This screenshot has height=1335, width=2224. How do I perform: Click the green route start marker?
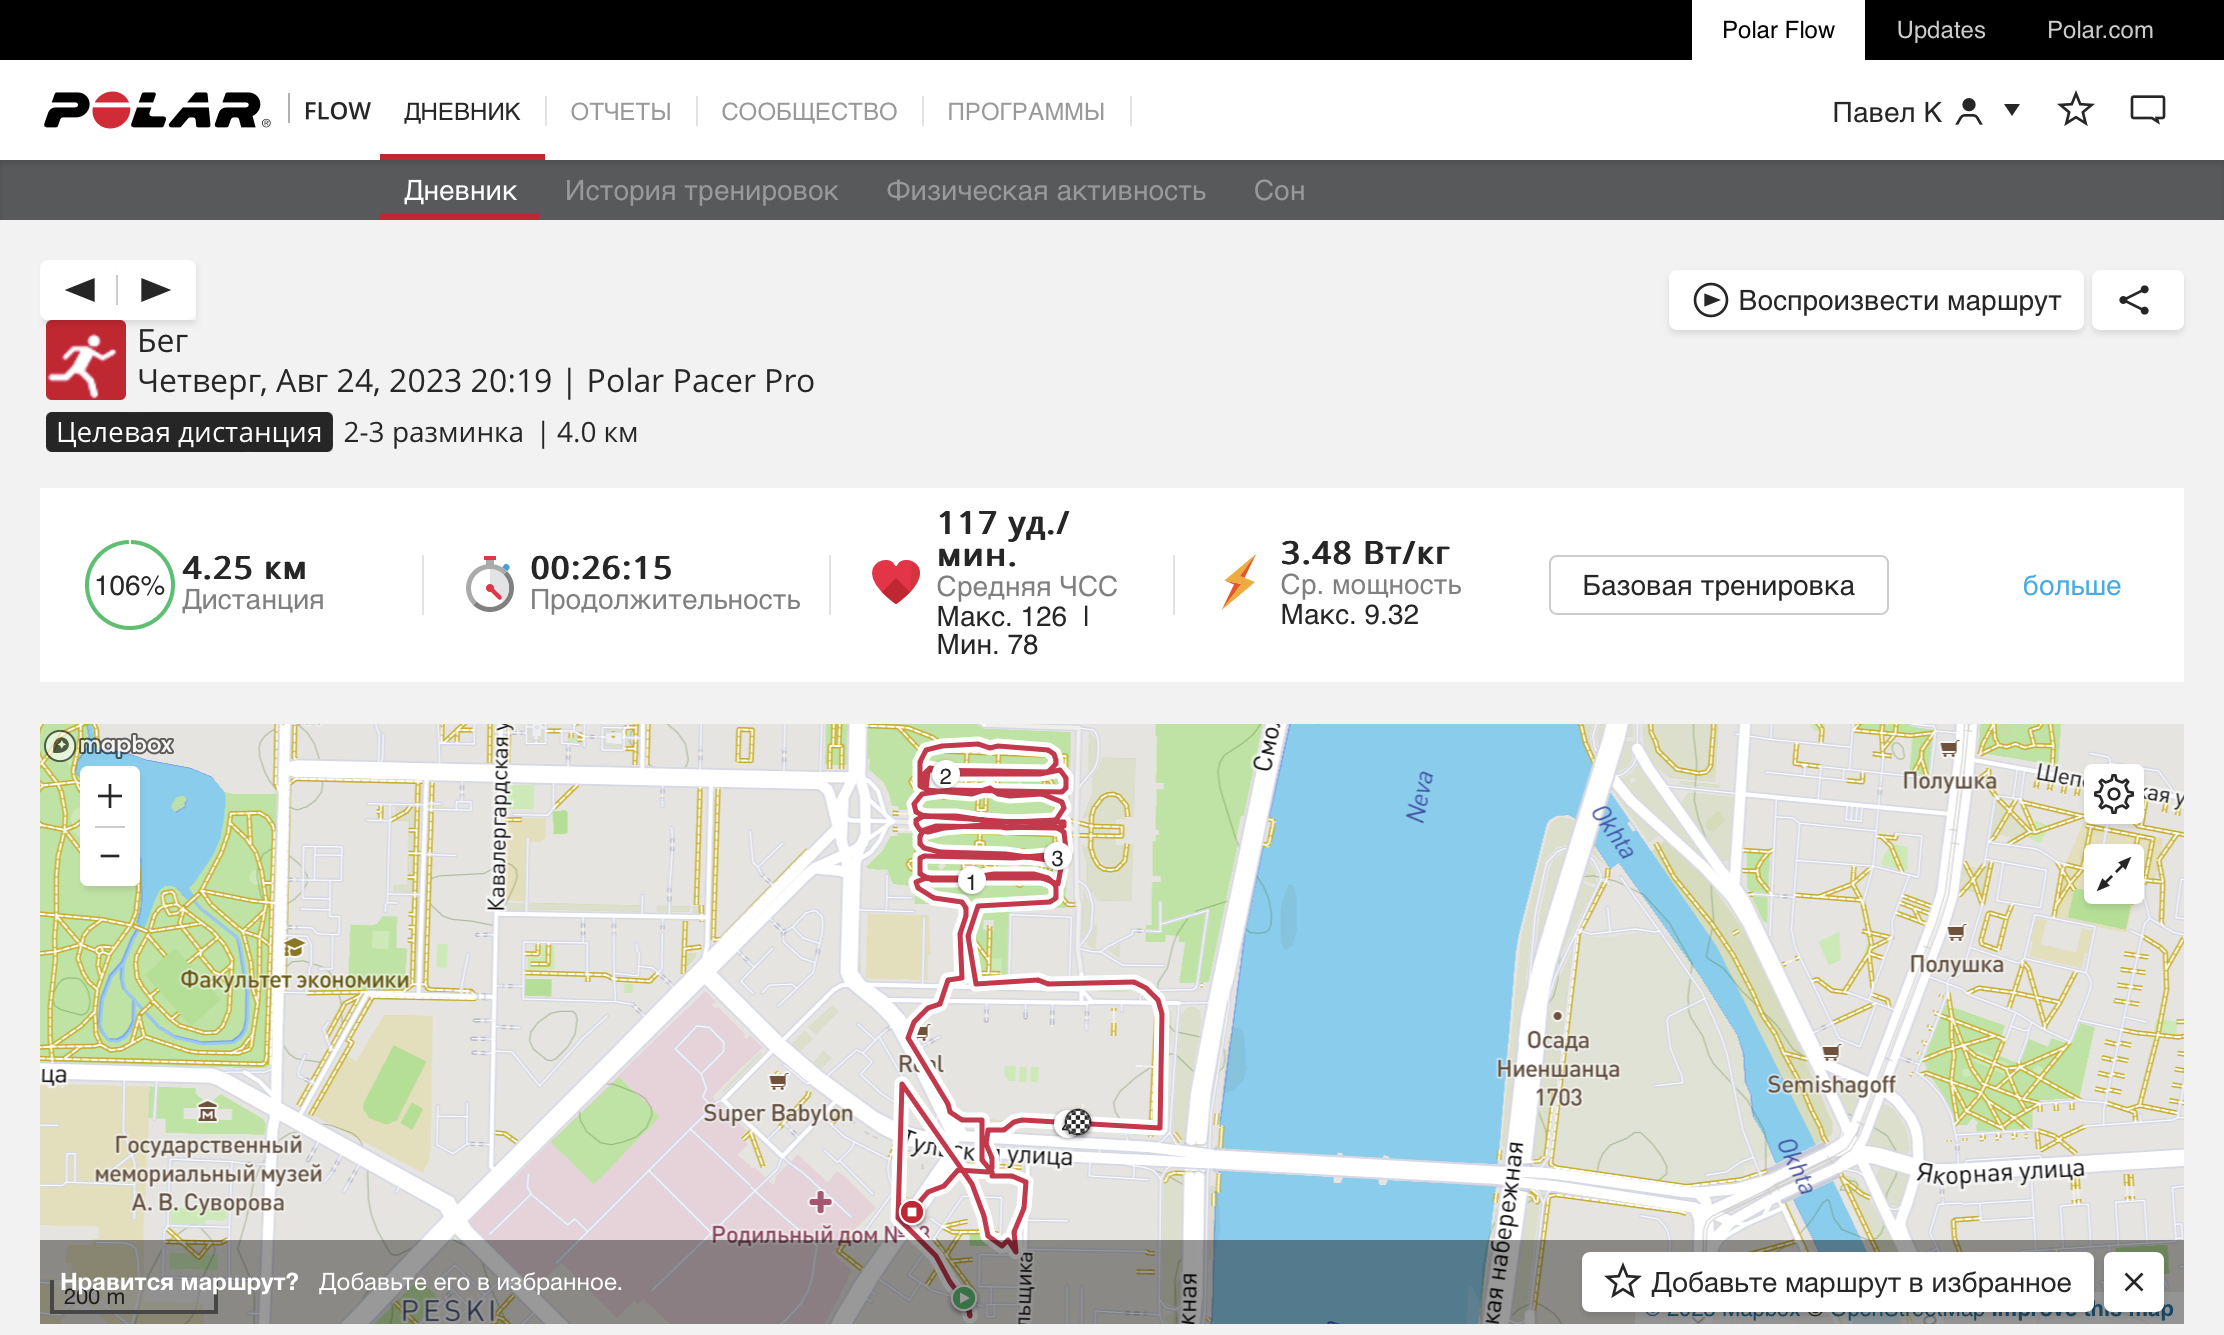click(x=963, y=1298)
